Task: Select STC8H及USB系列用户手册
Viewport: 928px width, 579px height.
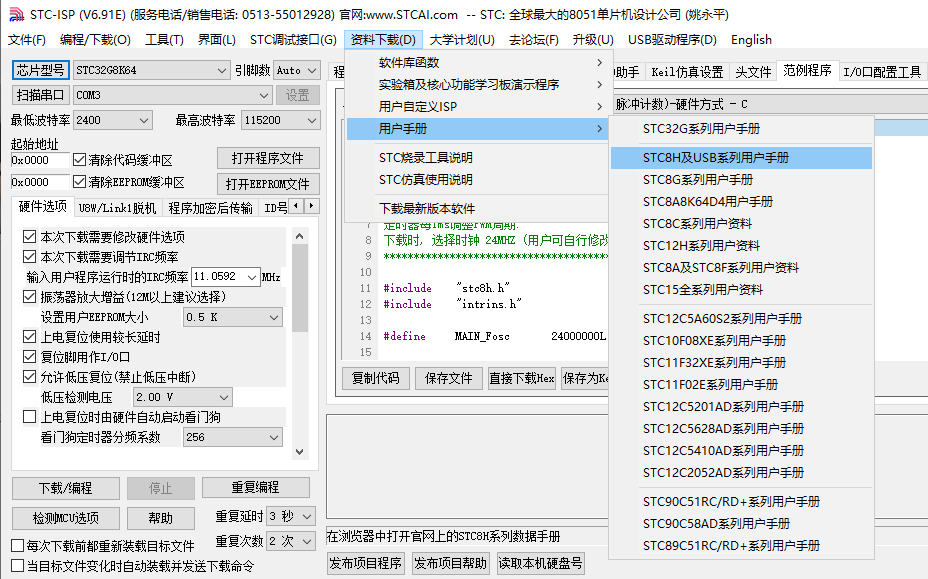Action: tap(741, 157)
